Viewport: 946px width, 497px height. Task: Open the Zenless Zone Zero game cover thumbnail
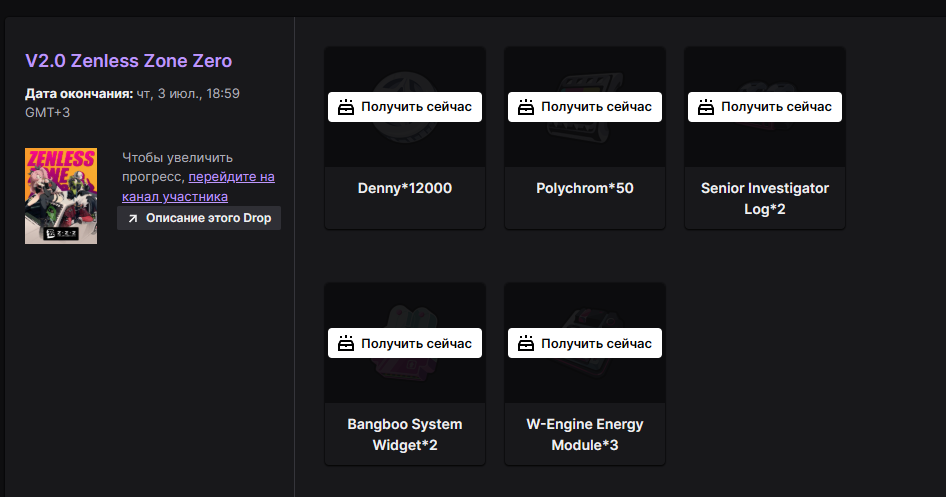point(61,196)
